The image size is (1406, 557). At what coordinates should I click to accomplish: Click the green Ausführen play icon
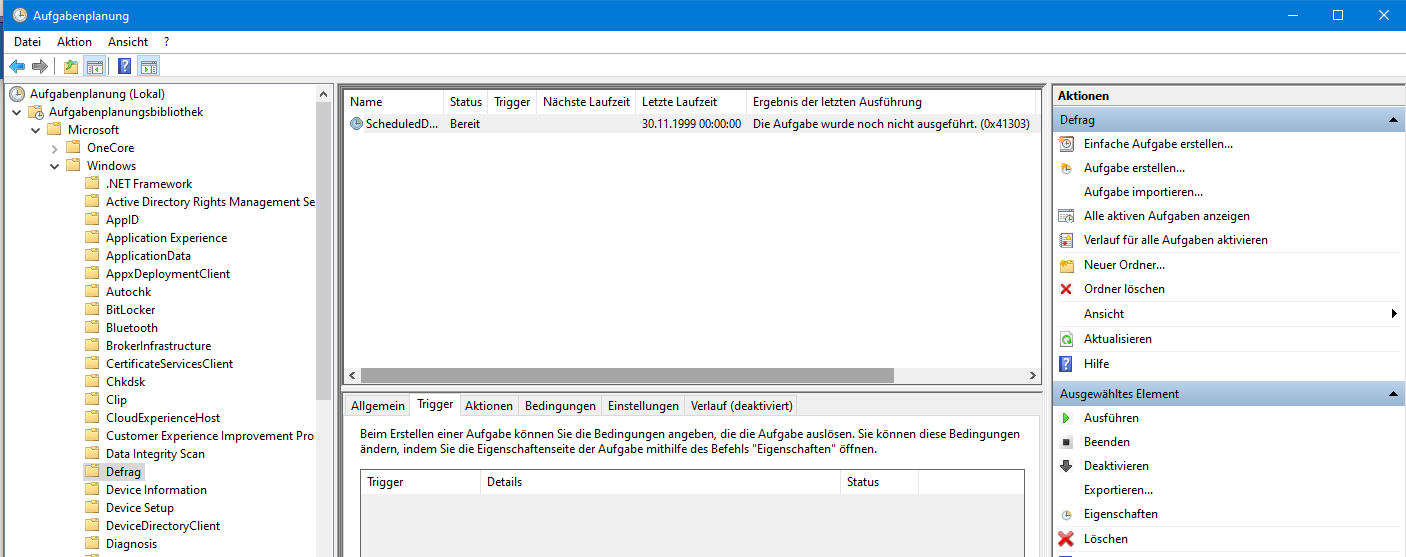tap(1066, 418)
